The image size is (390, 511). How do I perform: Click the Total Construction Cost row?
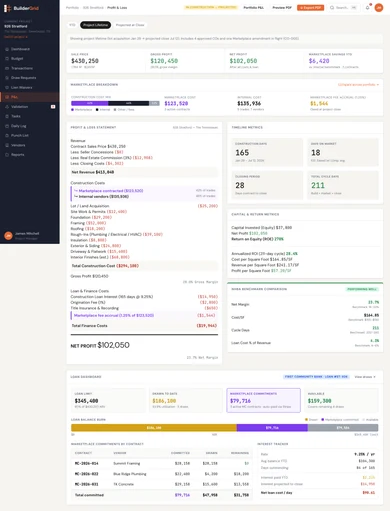(144, 266)
